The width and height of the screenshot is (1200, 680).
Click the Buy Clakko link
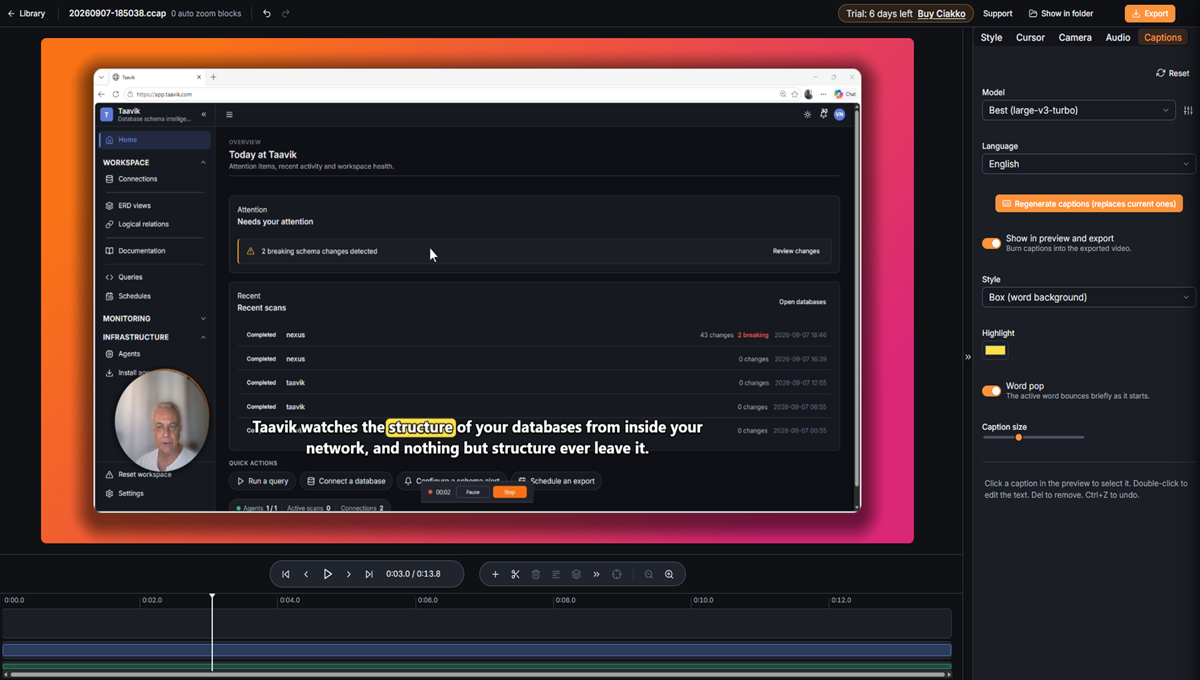point(941,13)
